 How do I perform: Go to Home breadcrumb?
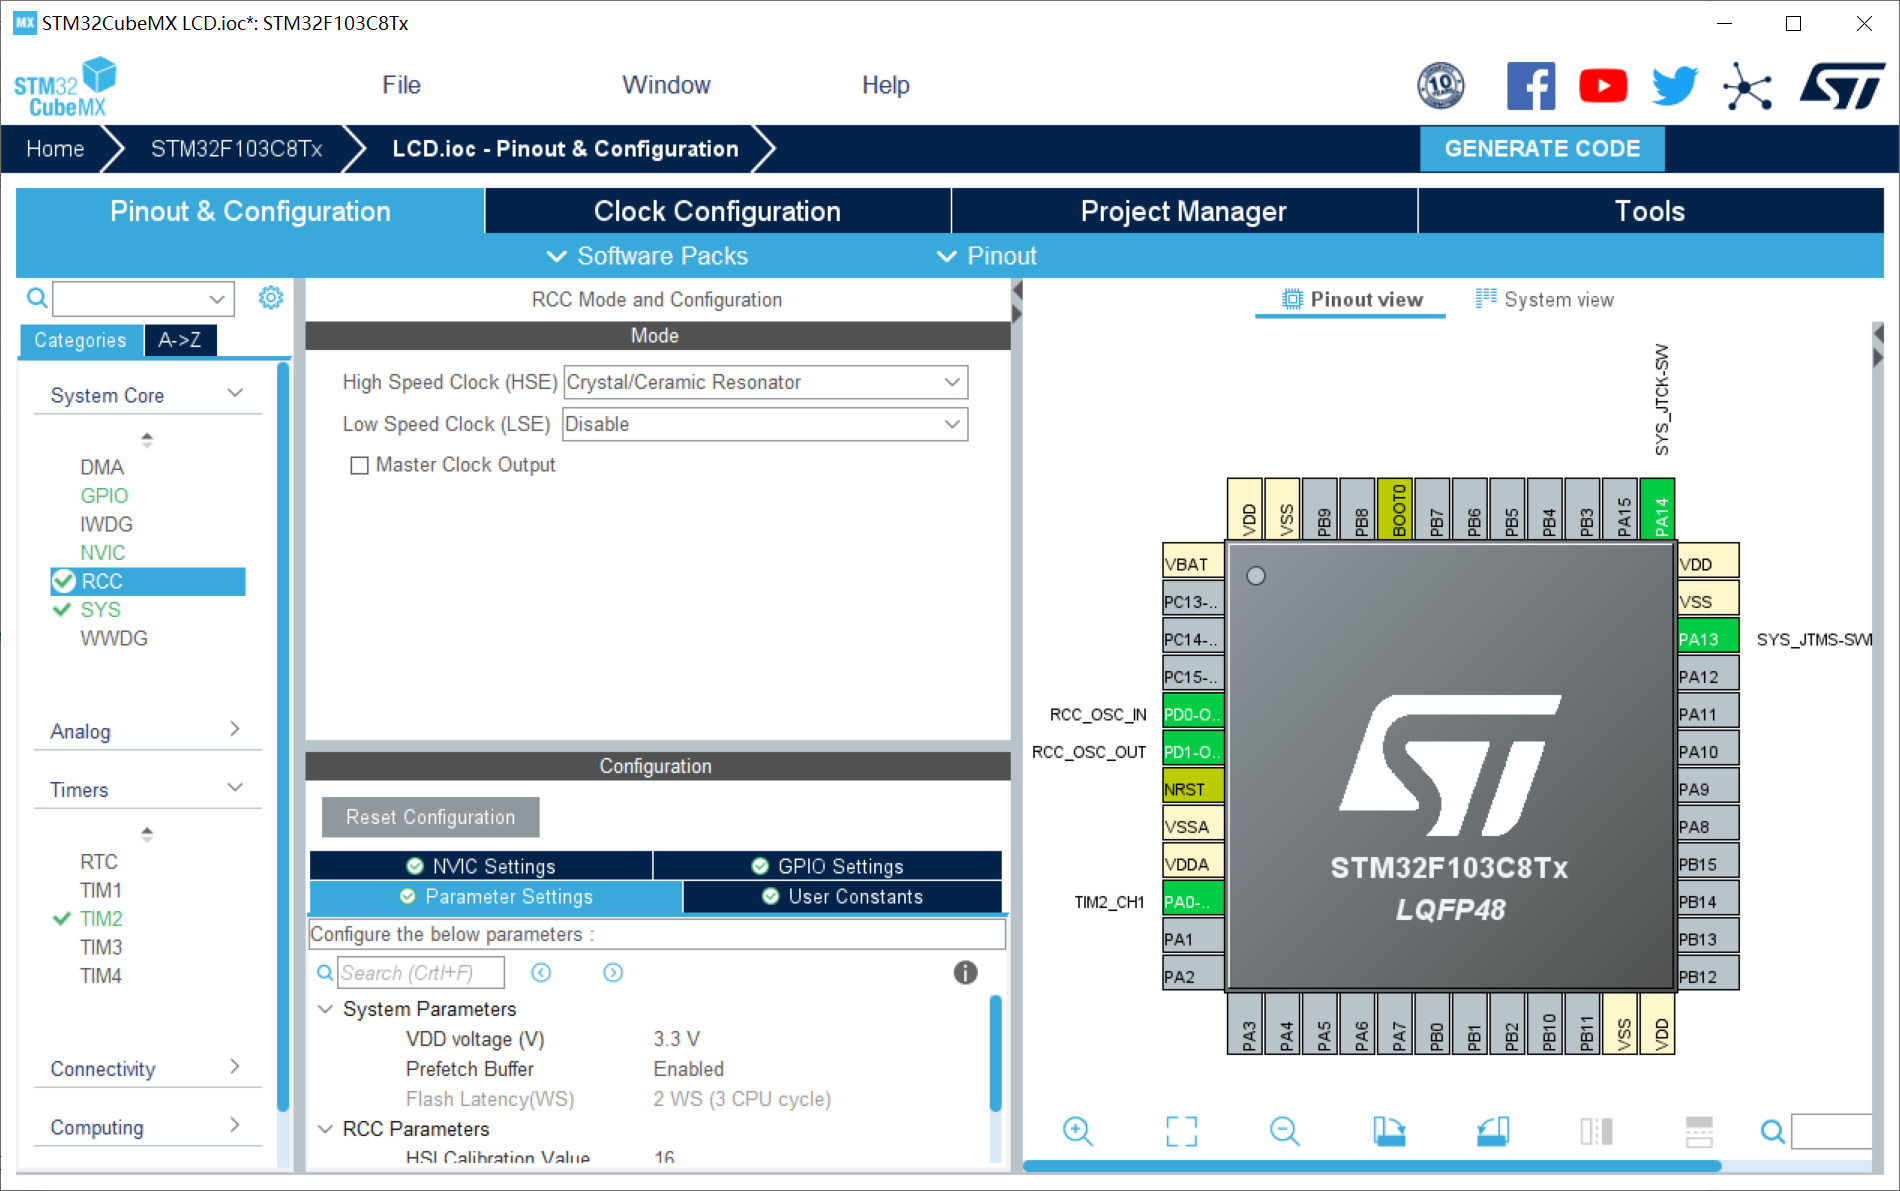(x=55, y=149)
